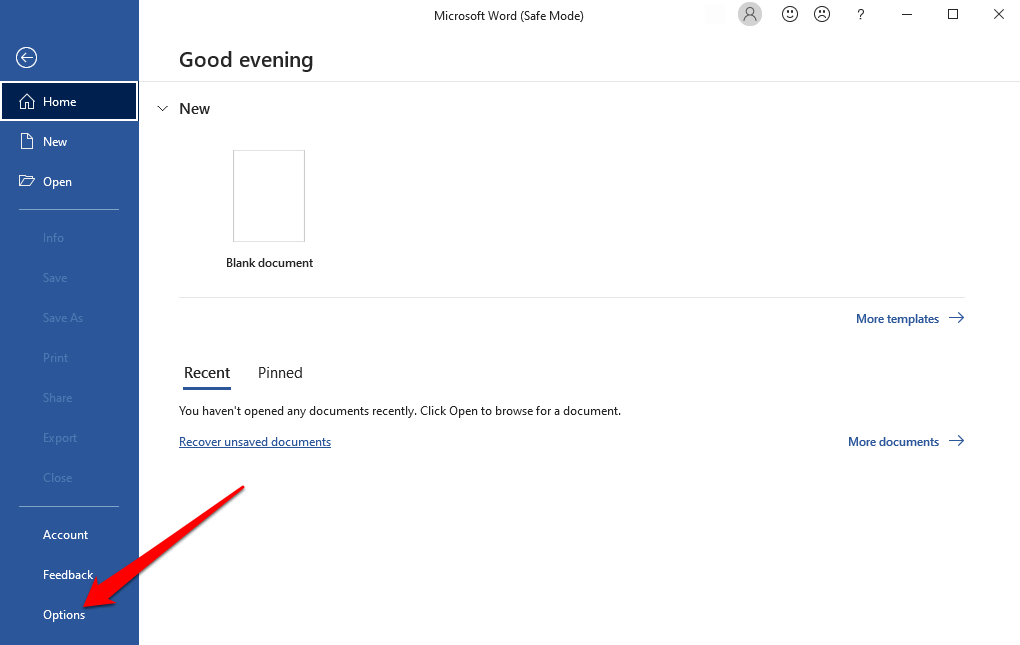Click the Open folder icon
Viewport: 1020px width, 645px height.
27,182
